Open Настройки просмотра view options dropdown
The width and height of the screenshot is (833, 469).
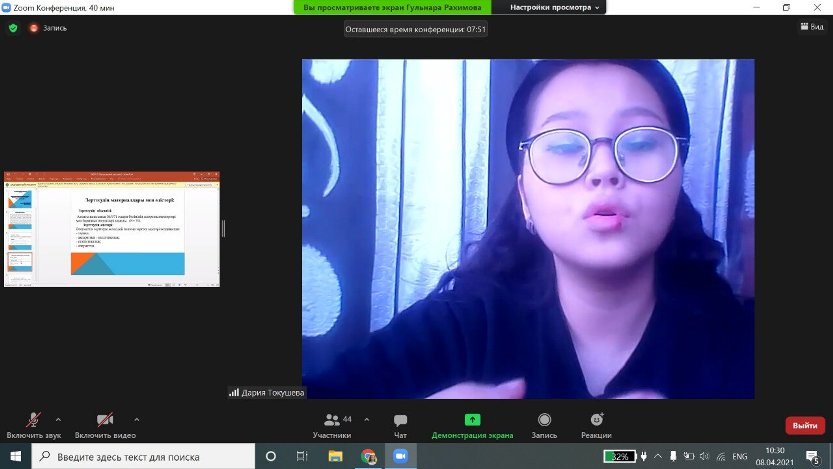555,7
